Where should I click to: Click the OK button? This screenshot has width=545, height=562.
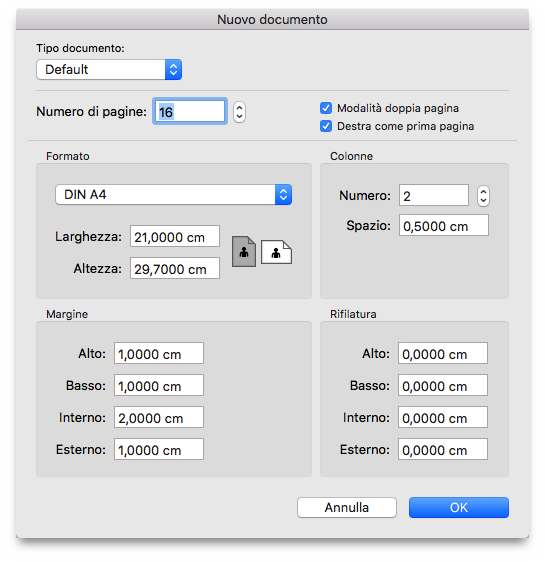point(459,507)
